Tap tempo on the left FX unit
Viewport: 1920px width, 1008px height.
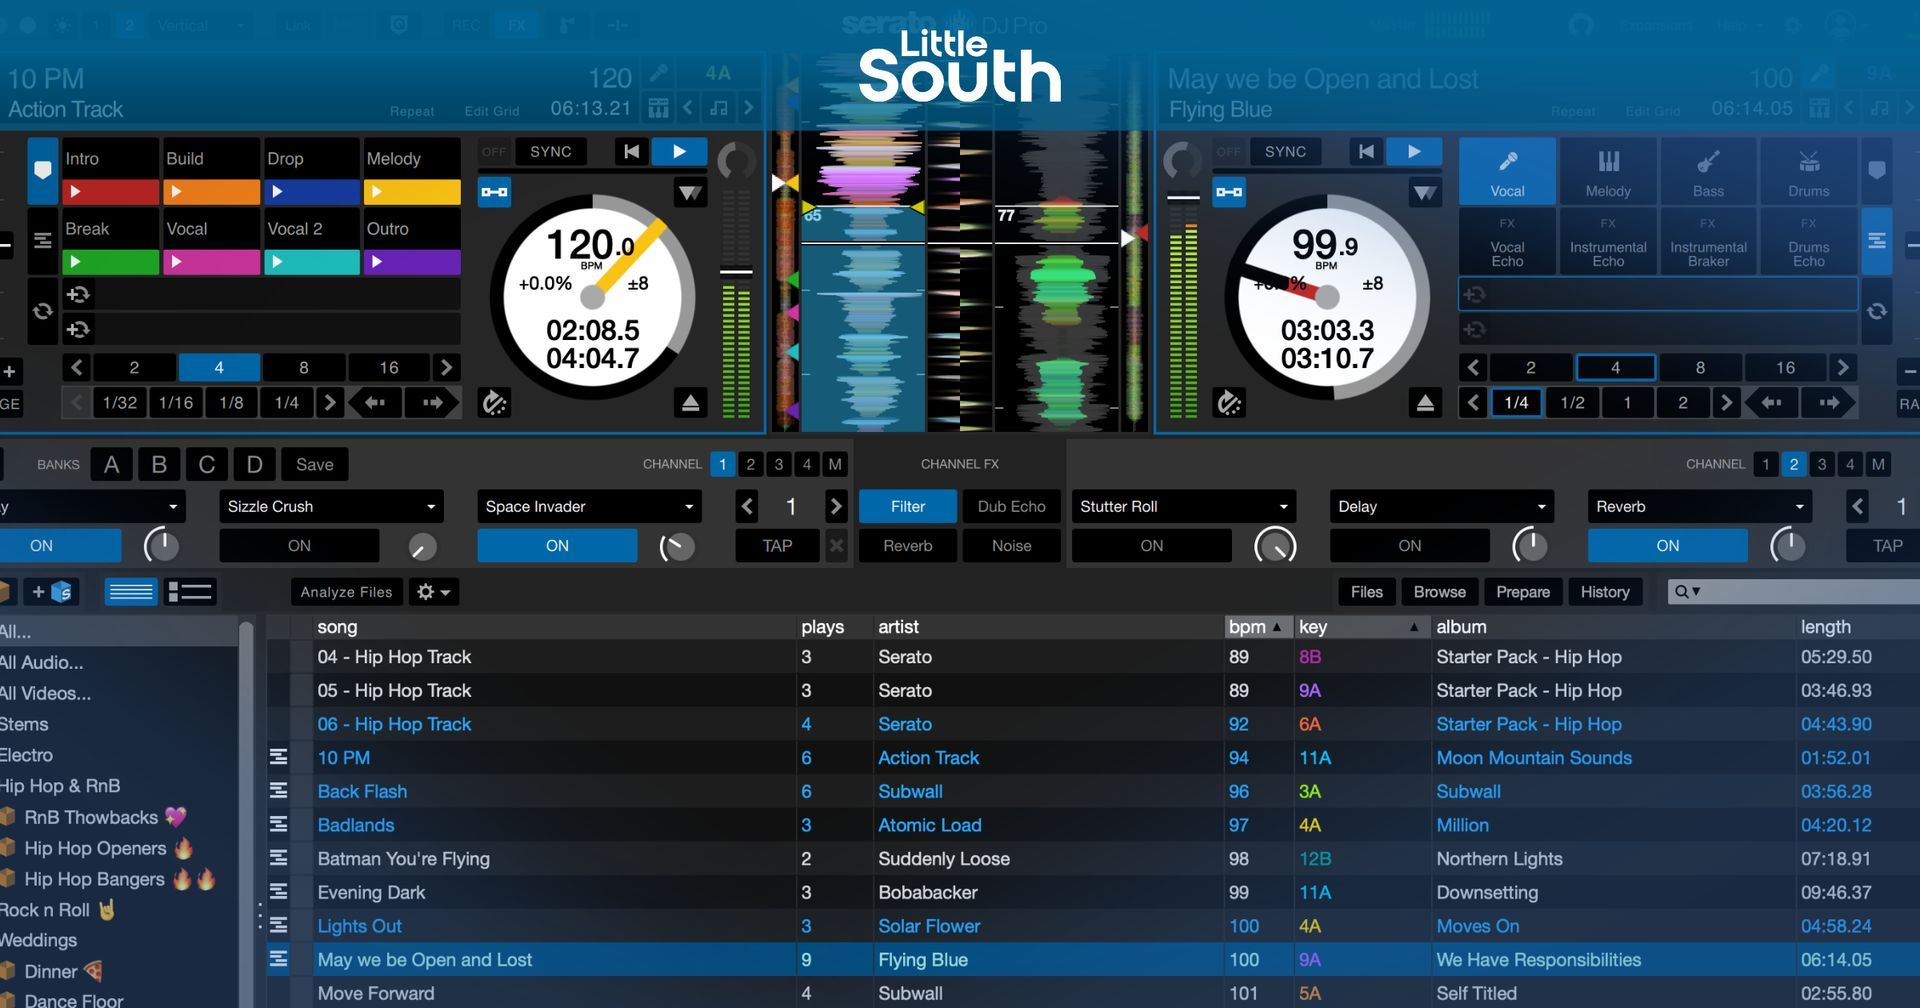777,546
